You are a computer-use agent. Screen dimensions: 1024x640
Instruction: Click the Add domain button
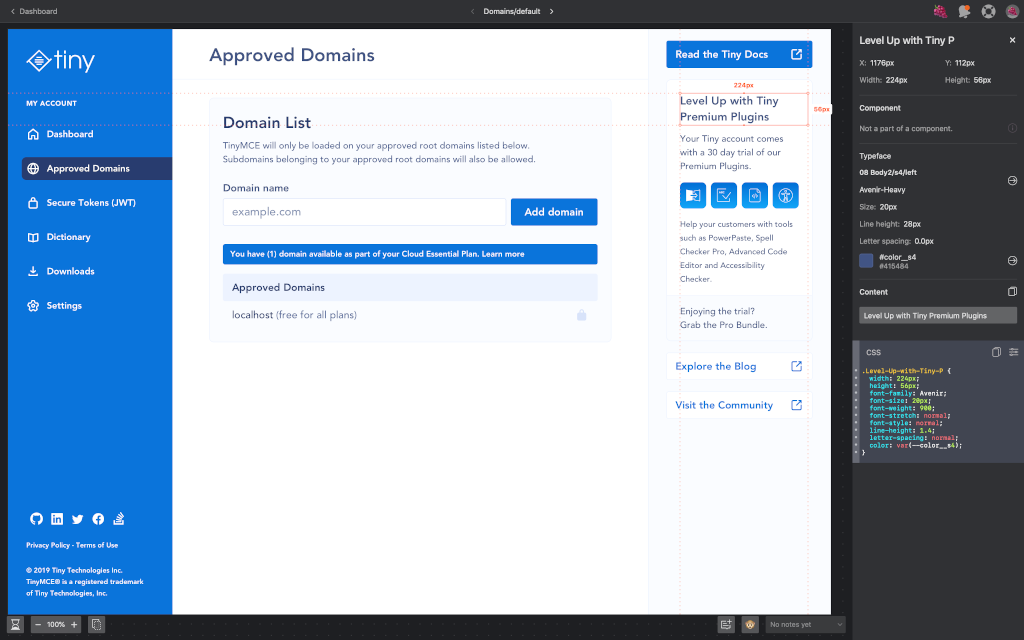(554, 212)
